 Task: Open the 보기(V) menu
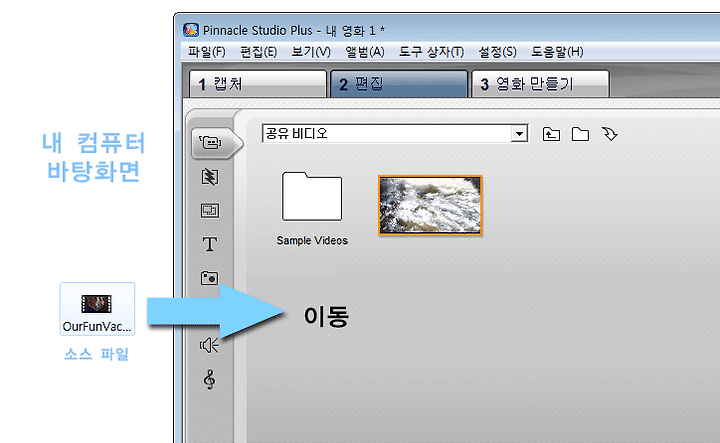click(x=311, y=52)
